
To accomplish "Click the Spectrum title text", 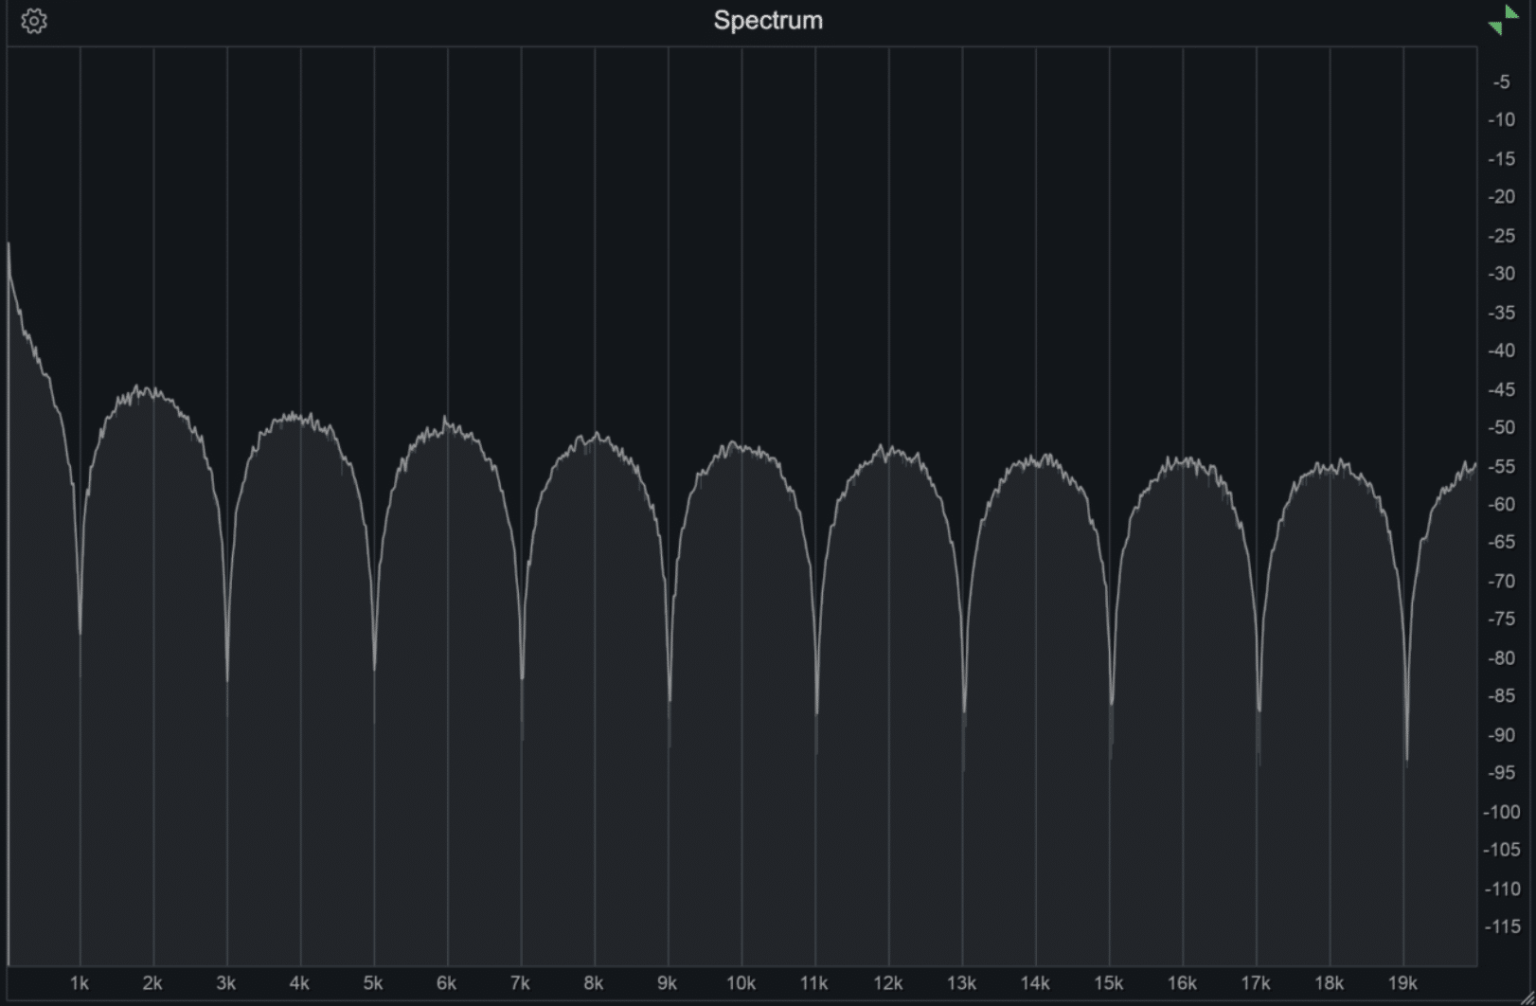I will pos(767,19).
